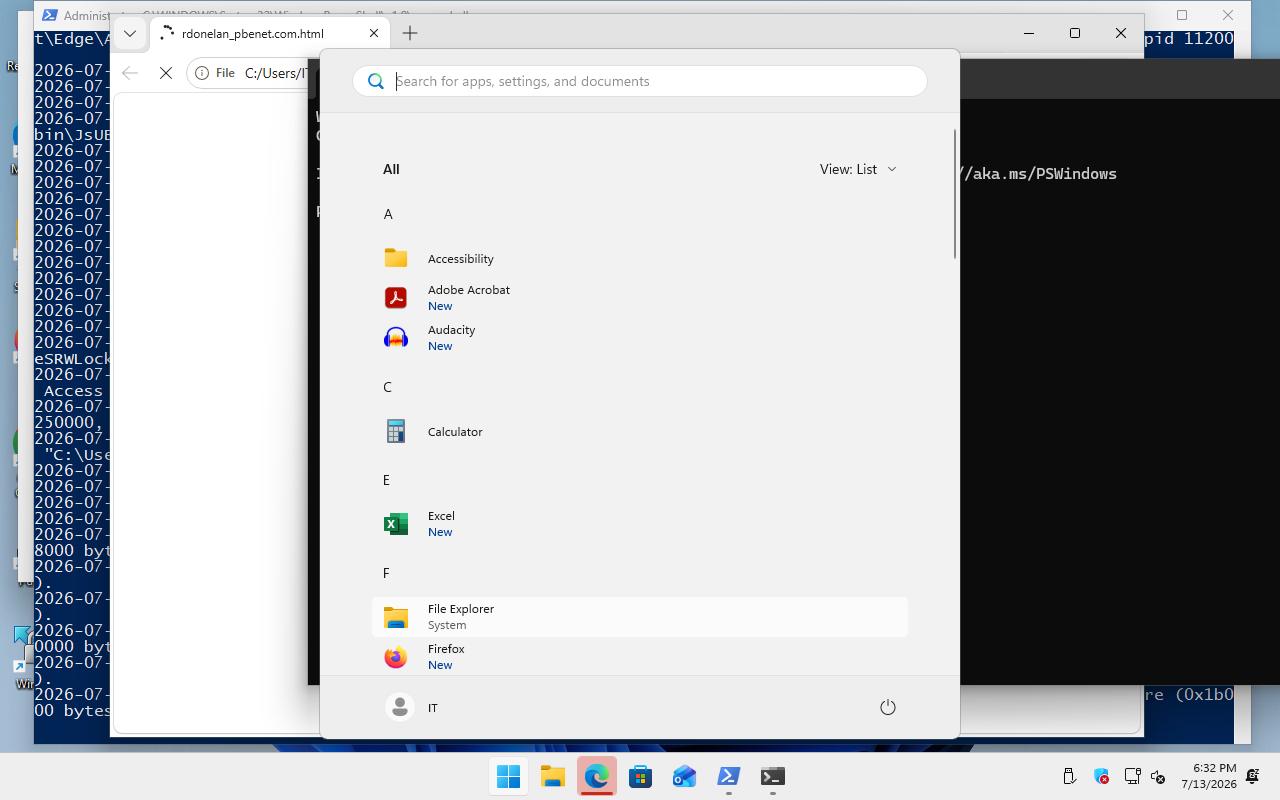Image resolution: width=1280 pixels, height=800 pixels.
Task: Click the Search for apps input field
Action: pyautogui.click(x=640, y=81)
